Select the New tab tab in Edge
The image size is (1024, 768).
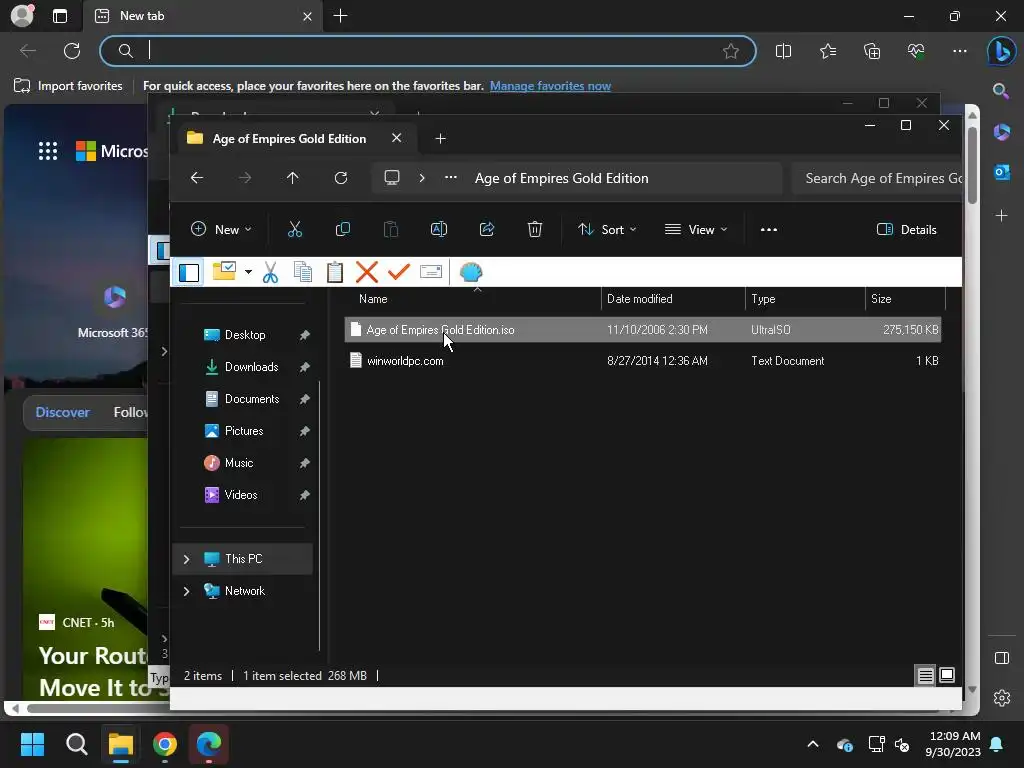point(202,16)
